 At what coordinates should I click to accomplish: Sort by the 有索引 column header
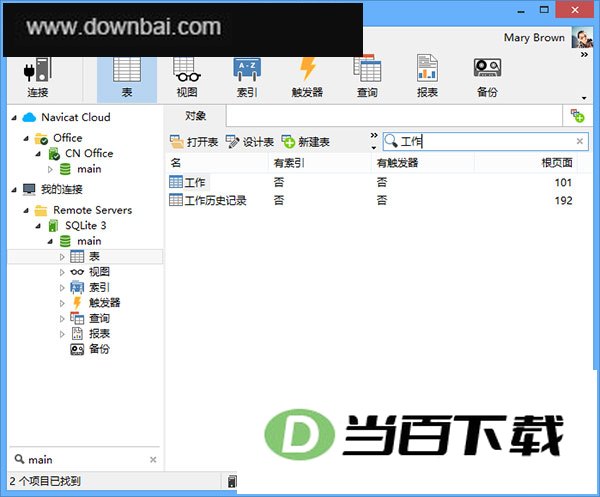[320, 163]
